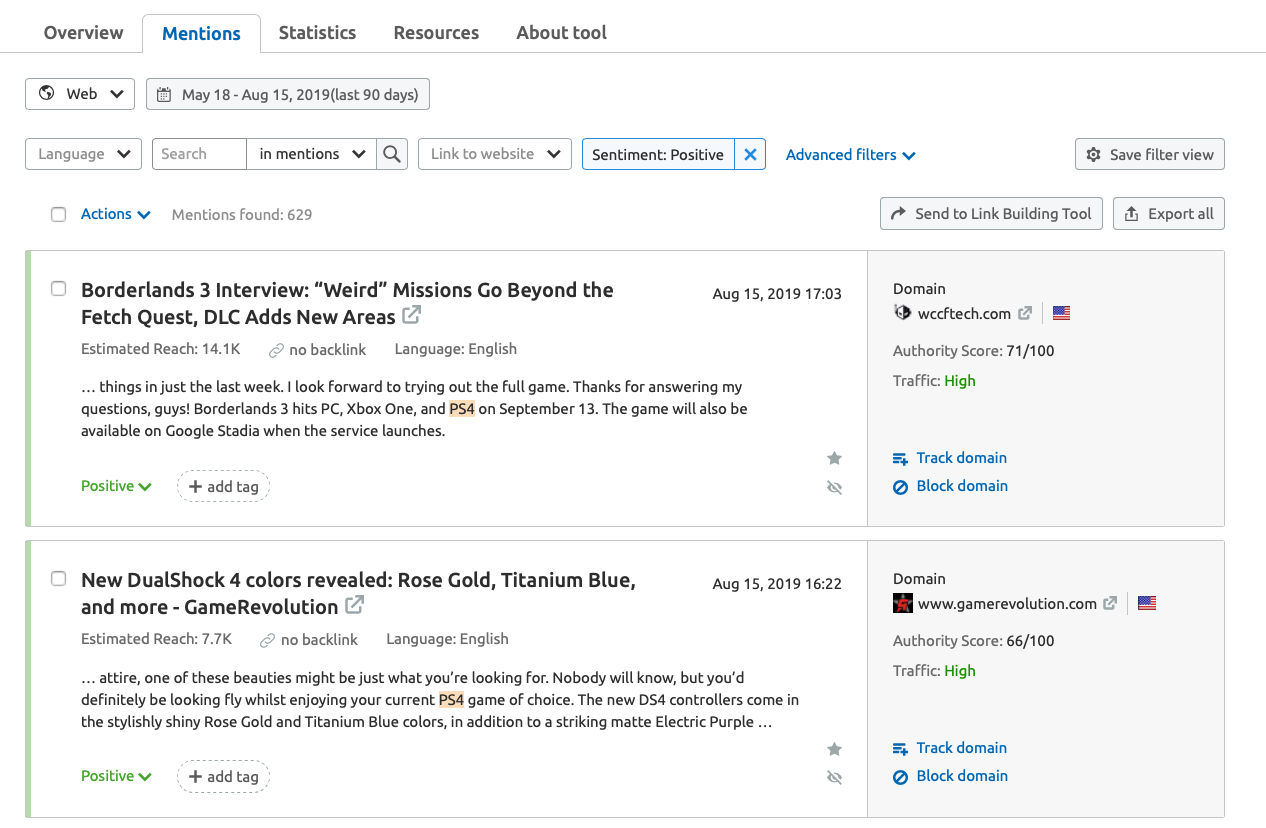
Task: Click the gamerevolution favicon
Action: (902, 603)
